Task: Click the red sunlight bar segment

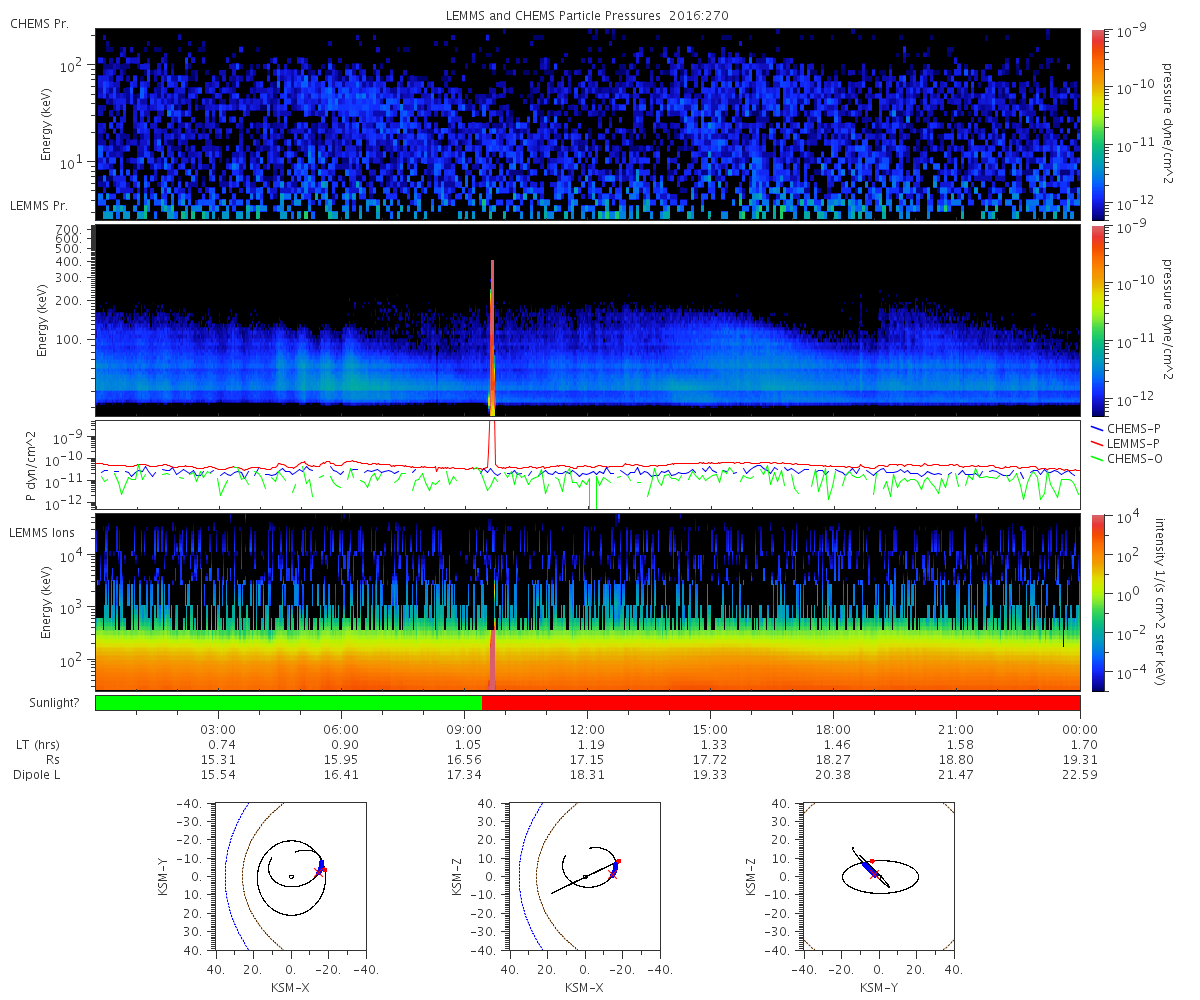Action: point(781,702)
